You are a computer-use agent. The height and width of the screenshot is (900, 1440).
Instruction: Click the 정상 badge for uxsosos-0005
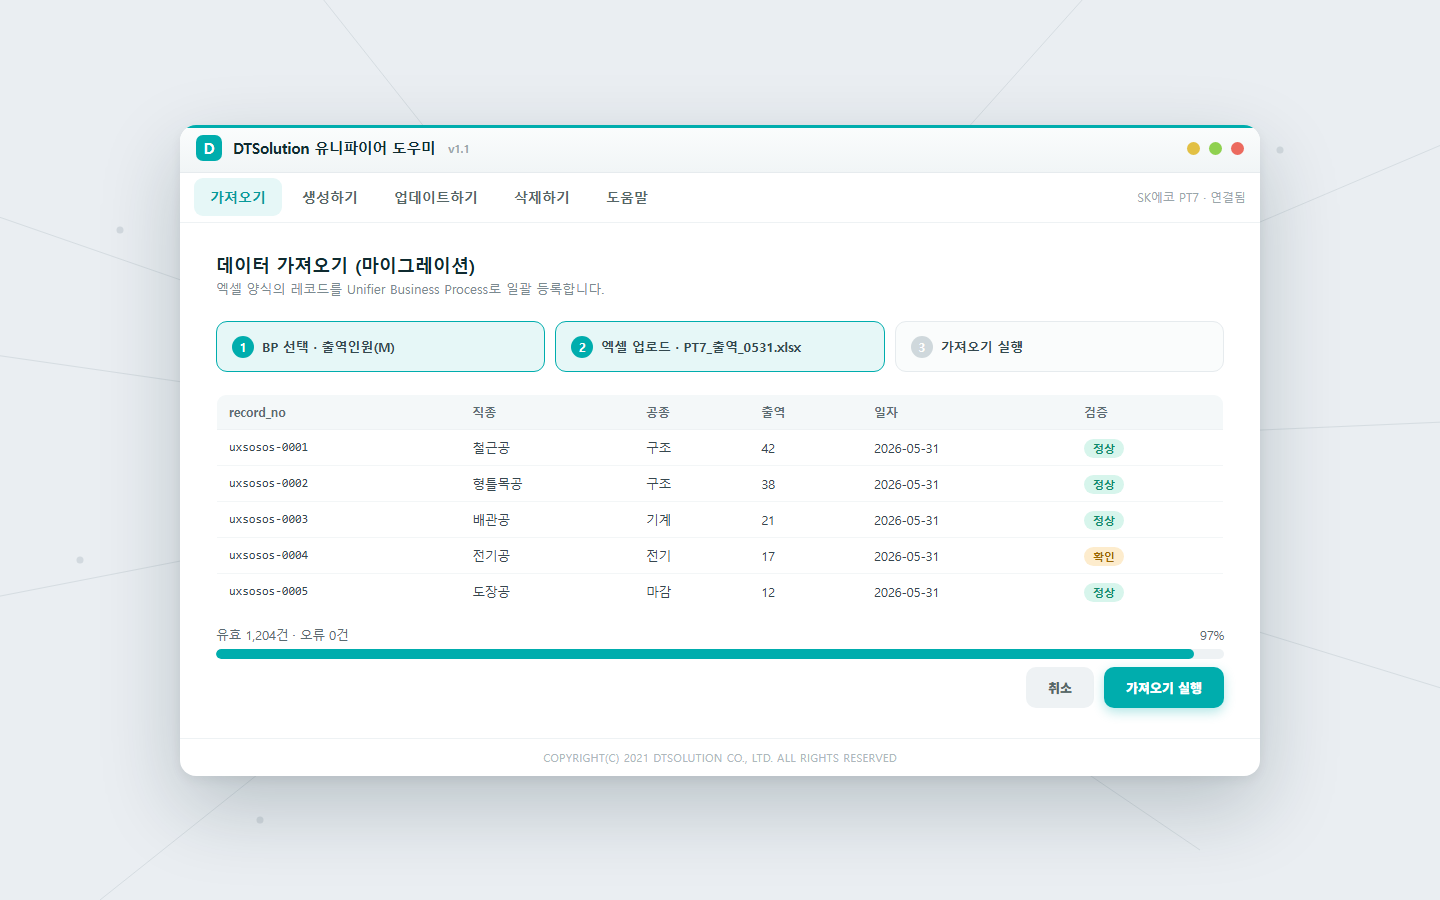tap(1104, 593)
